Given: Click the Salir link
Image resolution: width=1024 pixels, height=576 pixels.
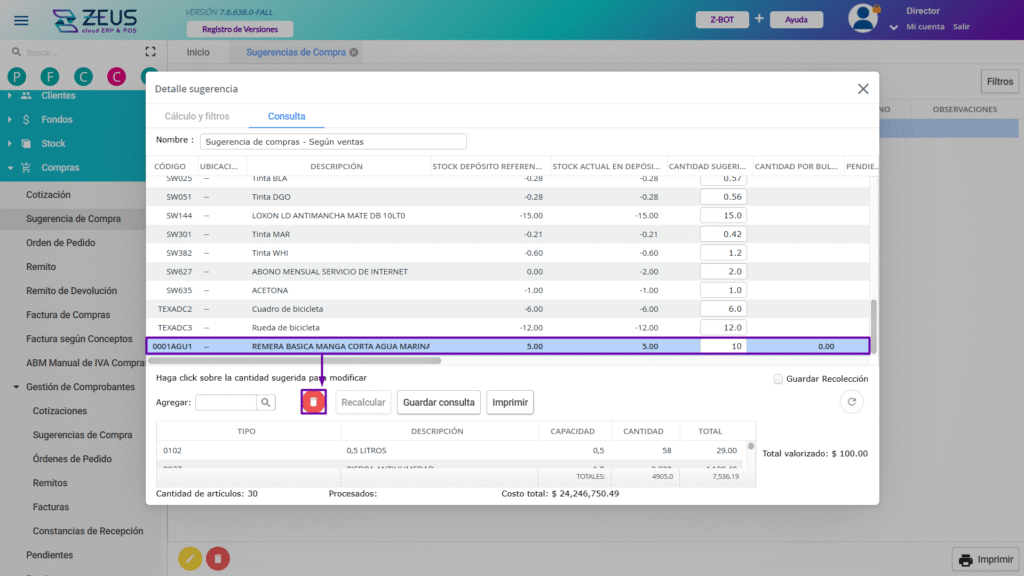Looking at the screenshot, I should click(961, 27).
